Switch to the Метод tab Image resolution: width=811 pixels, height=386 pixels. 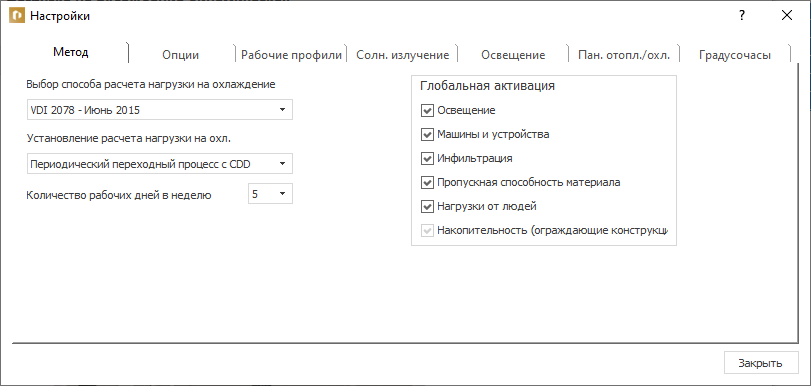coord(71,52)
